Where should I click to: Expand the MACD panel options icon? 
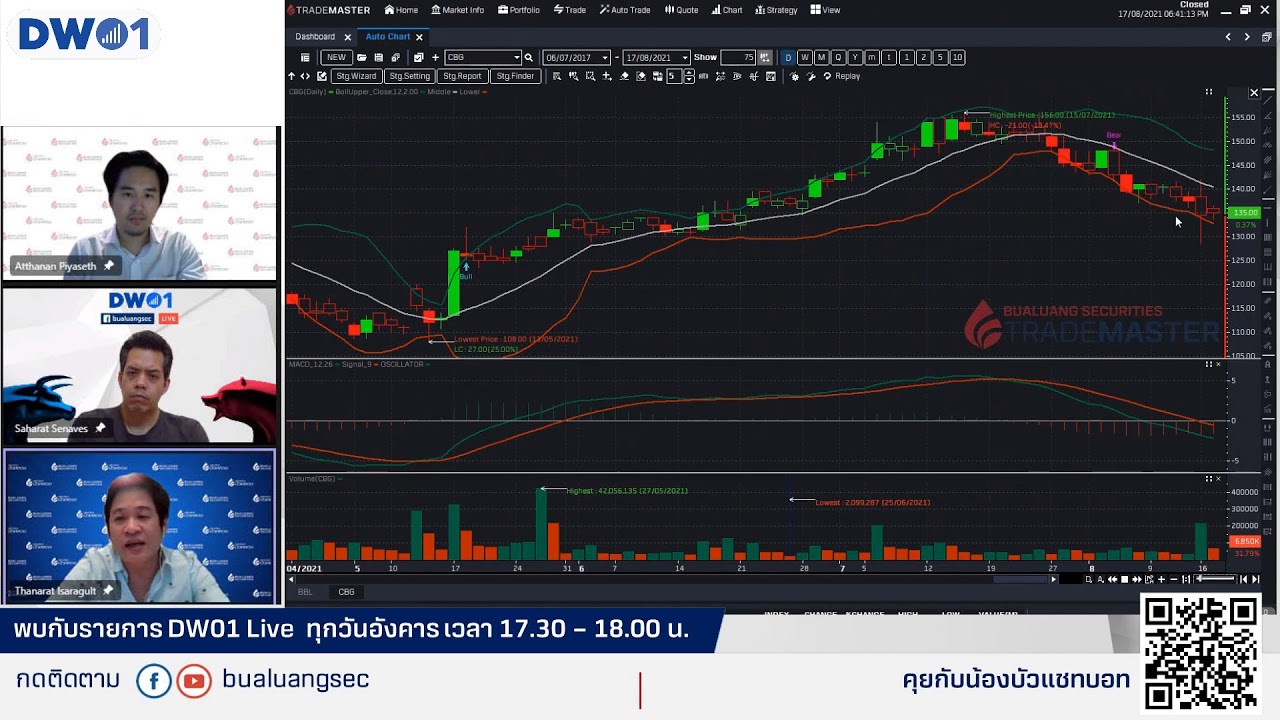pos(1208,364)
